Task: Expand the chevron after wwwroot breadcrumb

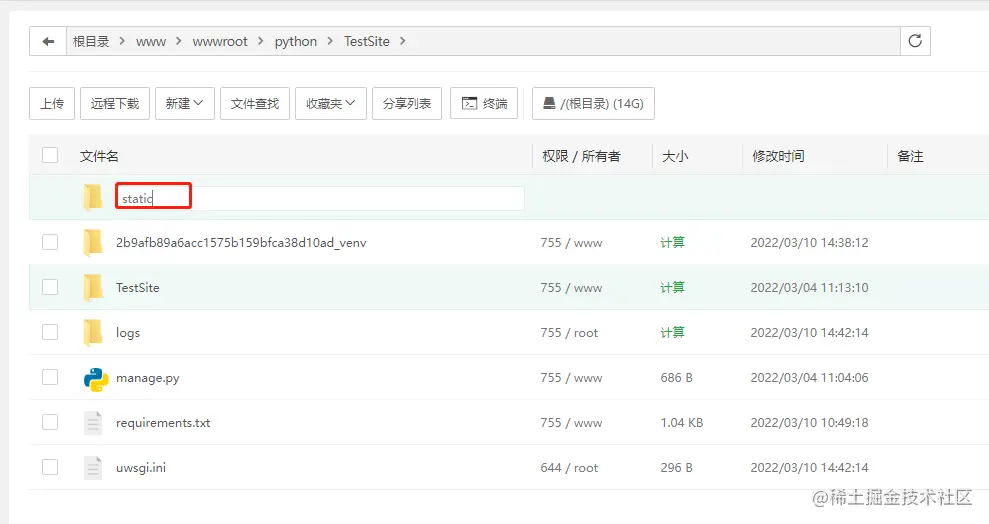Action: click(260, 41)
